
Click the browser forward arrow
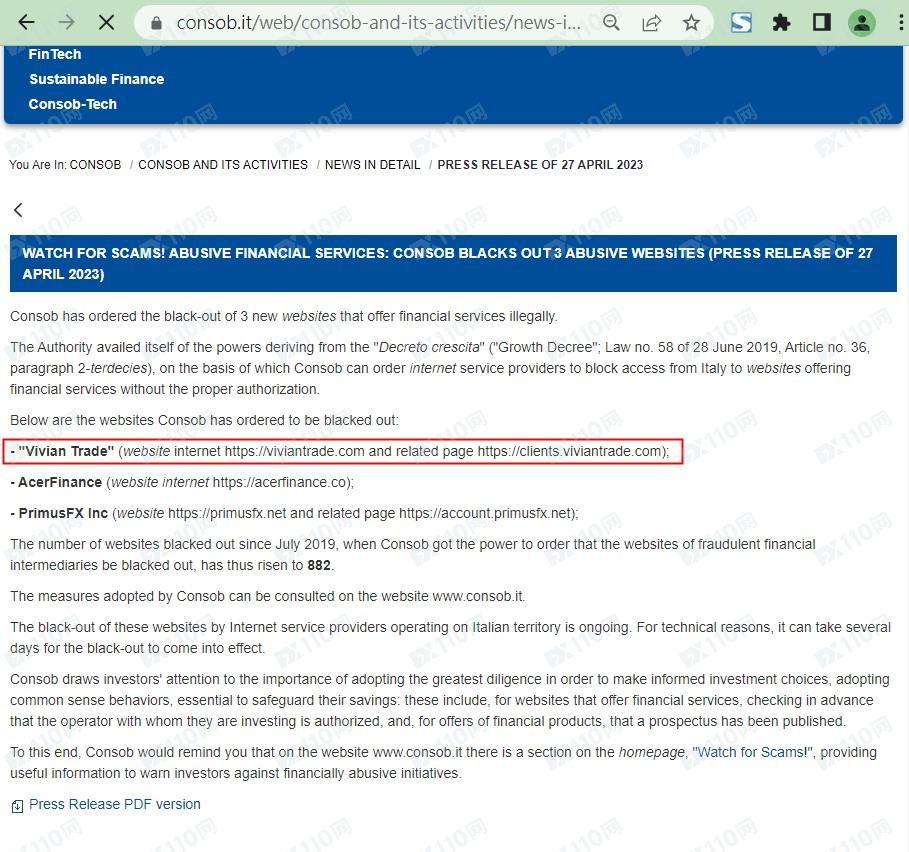[66, 22]
